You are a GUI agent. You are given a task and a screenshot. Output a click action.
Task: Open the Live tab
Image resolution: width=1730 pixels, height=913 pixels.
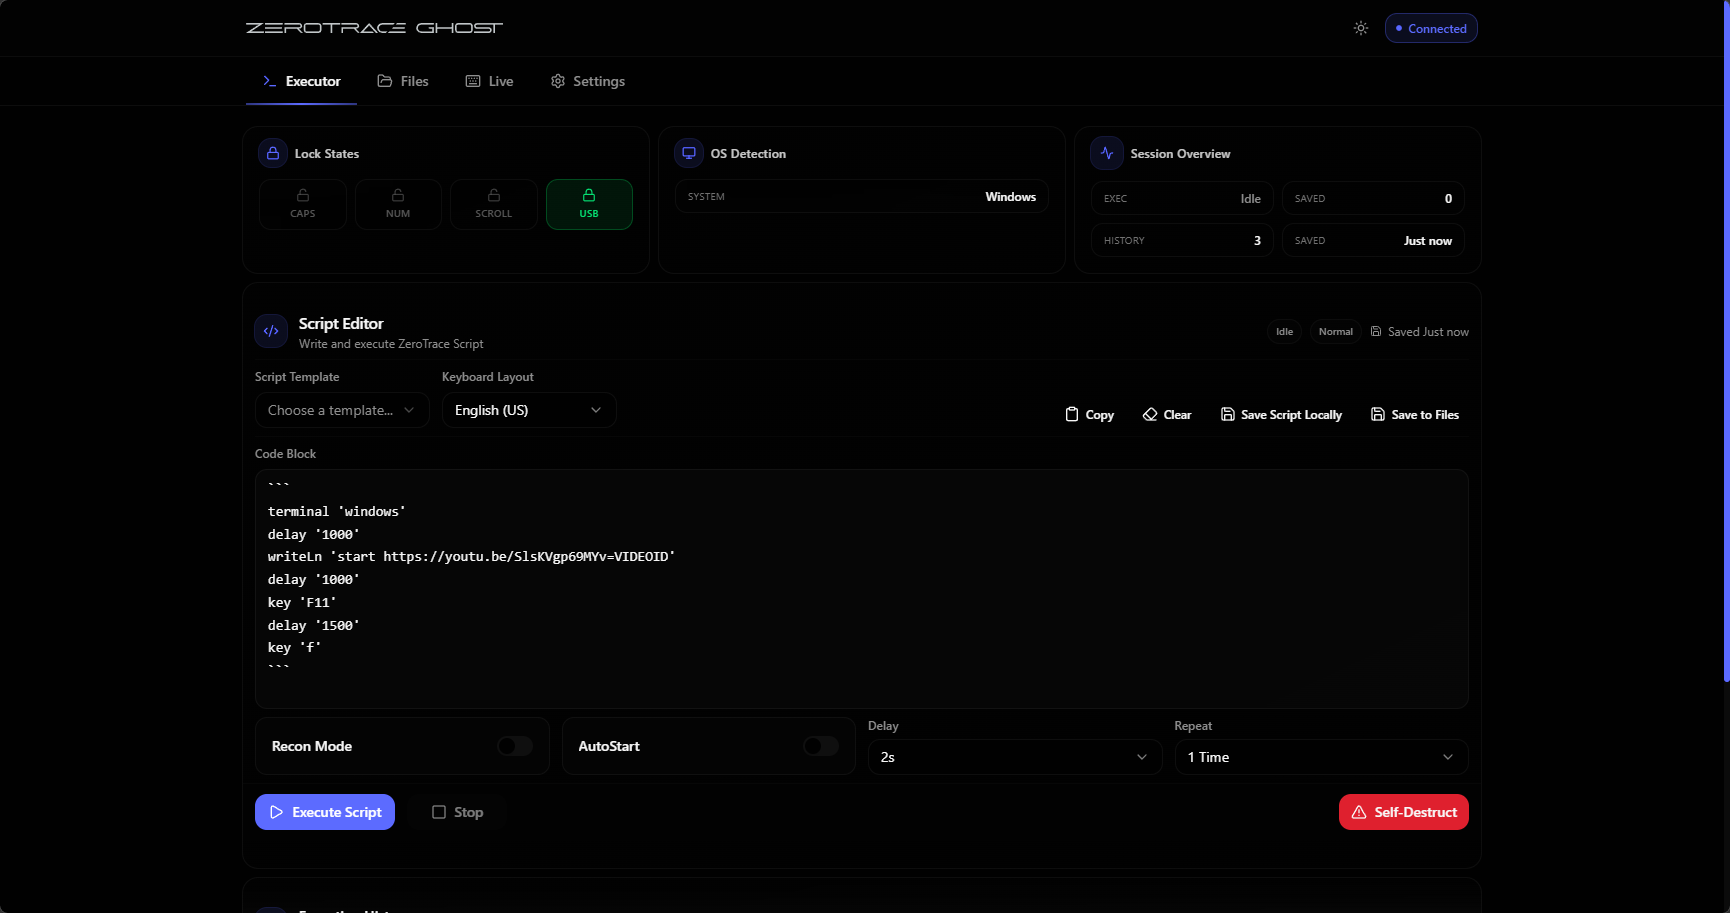[489, 81]
